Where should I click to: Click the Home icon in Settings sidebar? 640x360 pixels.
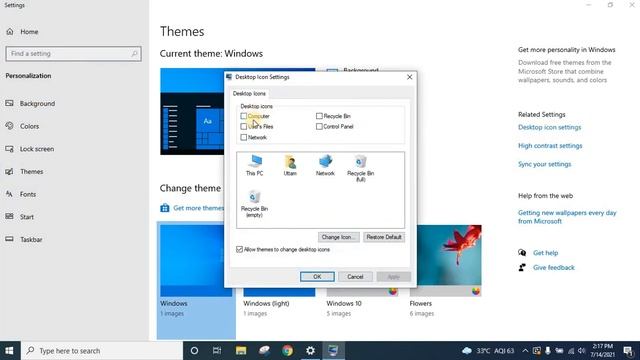[10, 31]
